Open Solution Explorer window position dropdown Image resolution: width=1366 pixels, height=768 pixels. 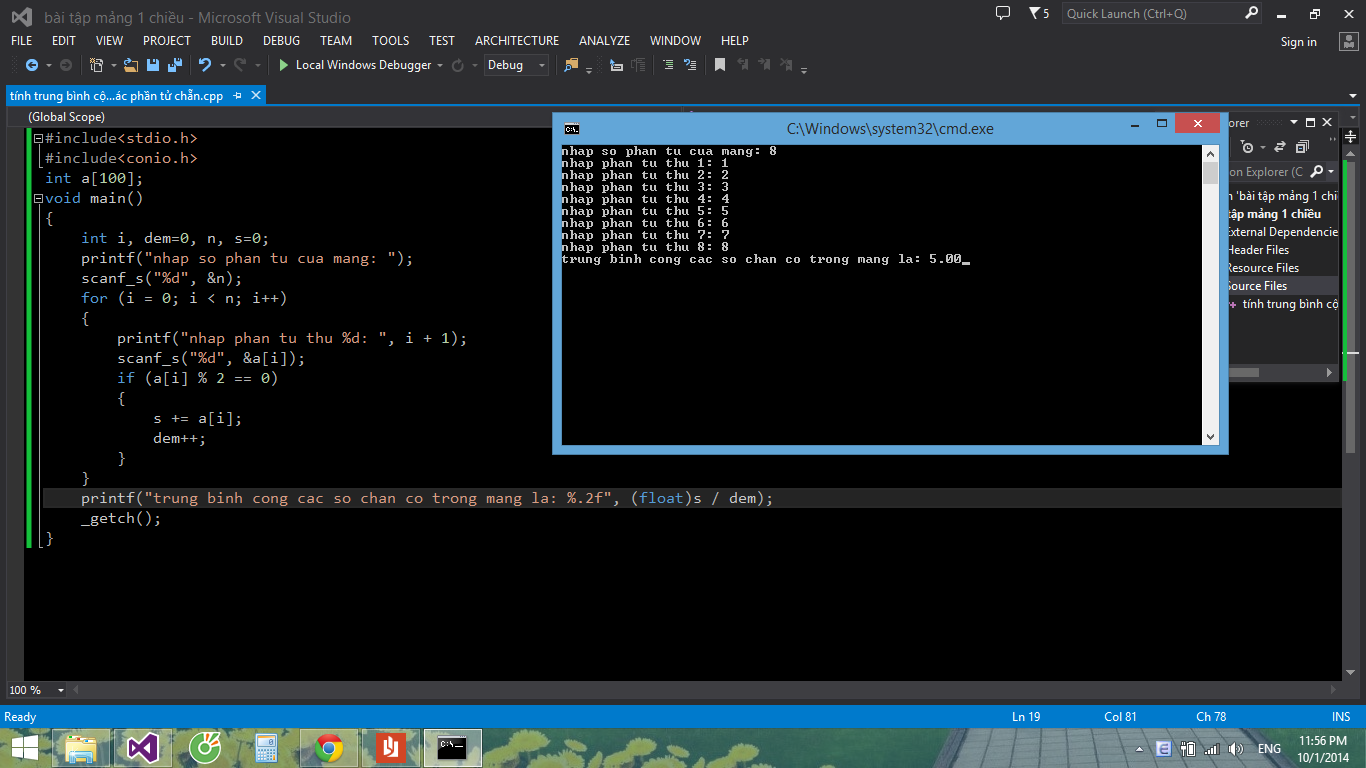tap(1294, 122)
